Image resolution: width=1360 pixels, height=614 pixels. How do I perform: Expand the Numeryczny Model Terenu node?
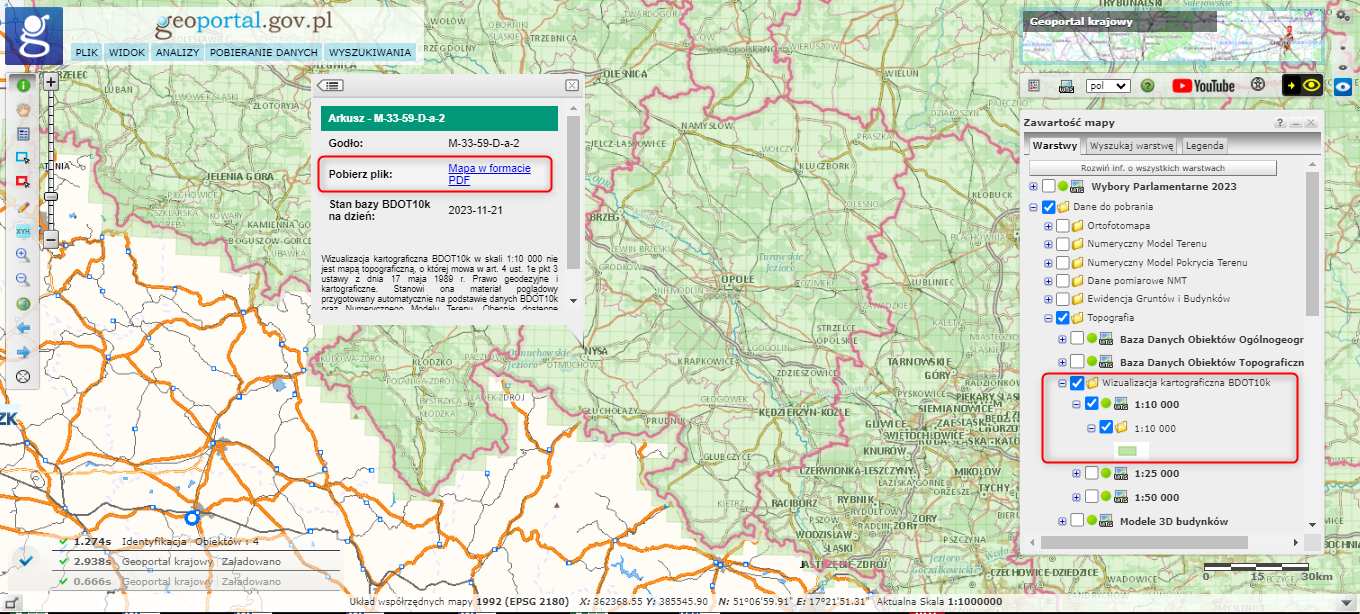click(x=1048, y=244)
